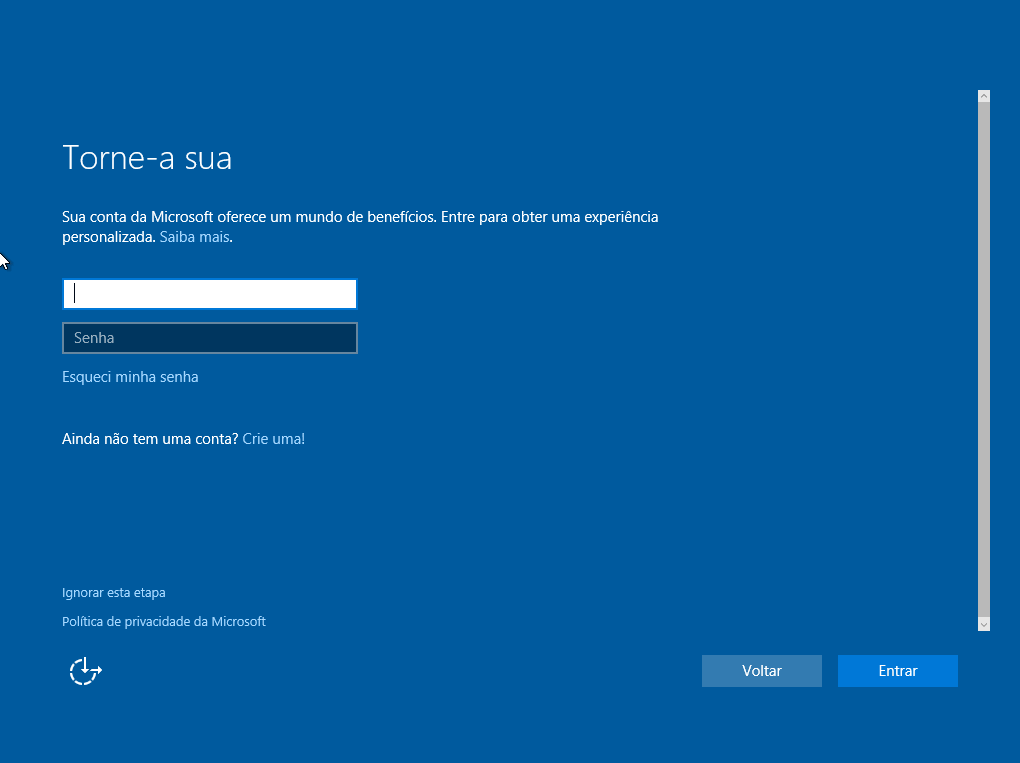Focus the Senha password field
The height and width of the screenshot is (763, 1020).
209,338
